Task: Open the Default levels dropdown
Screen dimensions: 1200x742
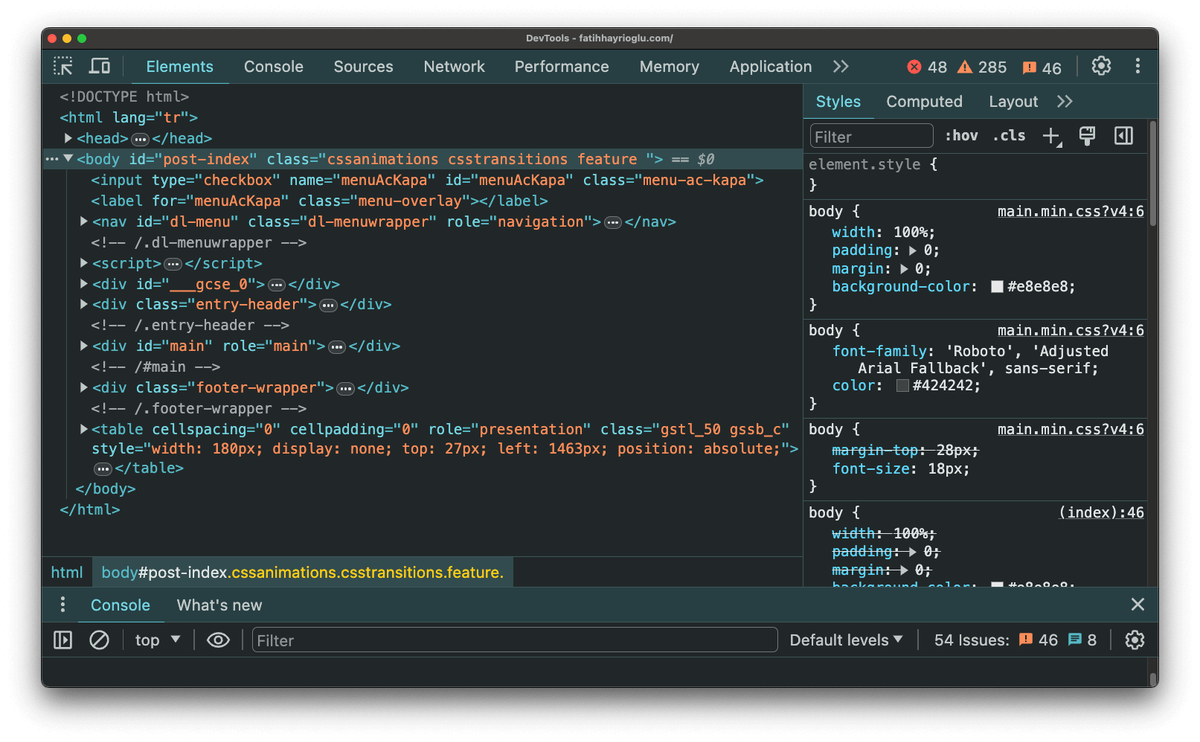Action: point(846,640)
